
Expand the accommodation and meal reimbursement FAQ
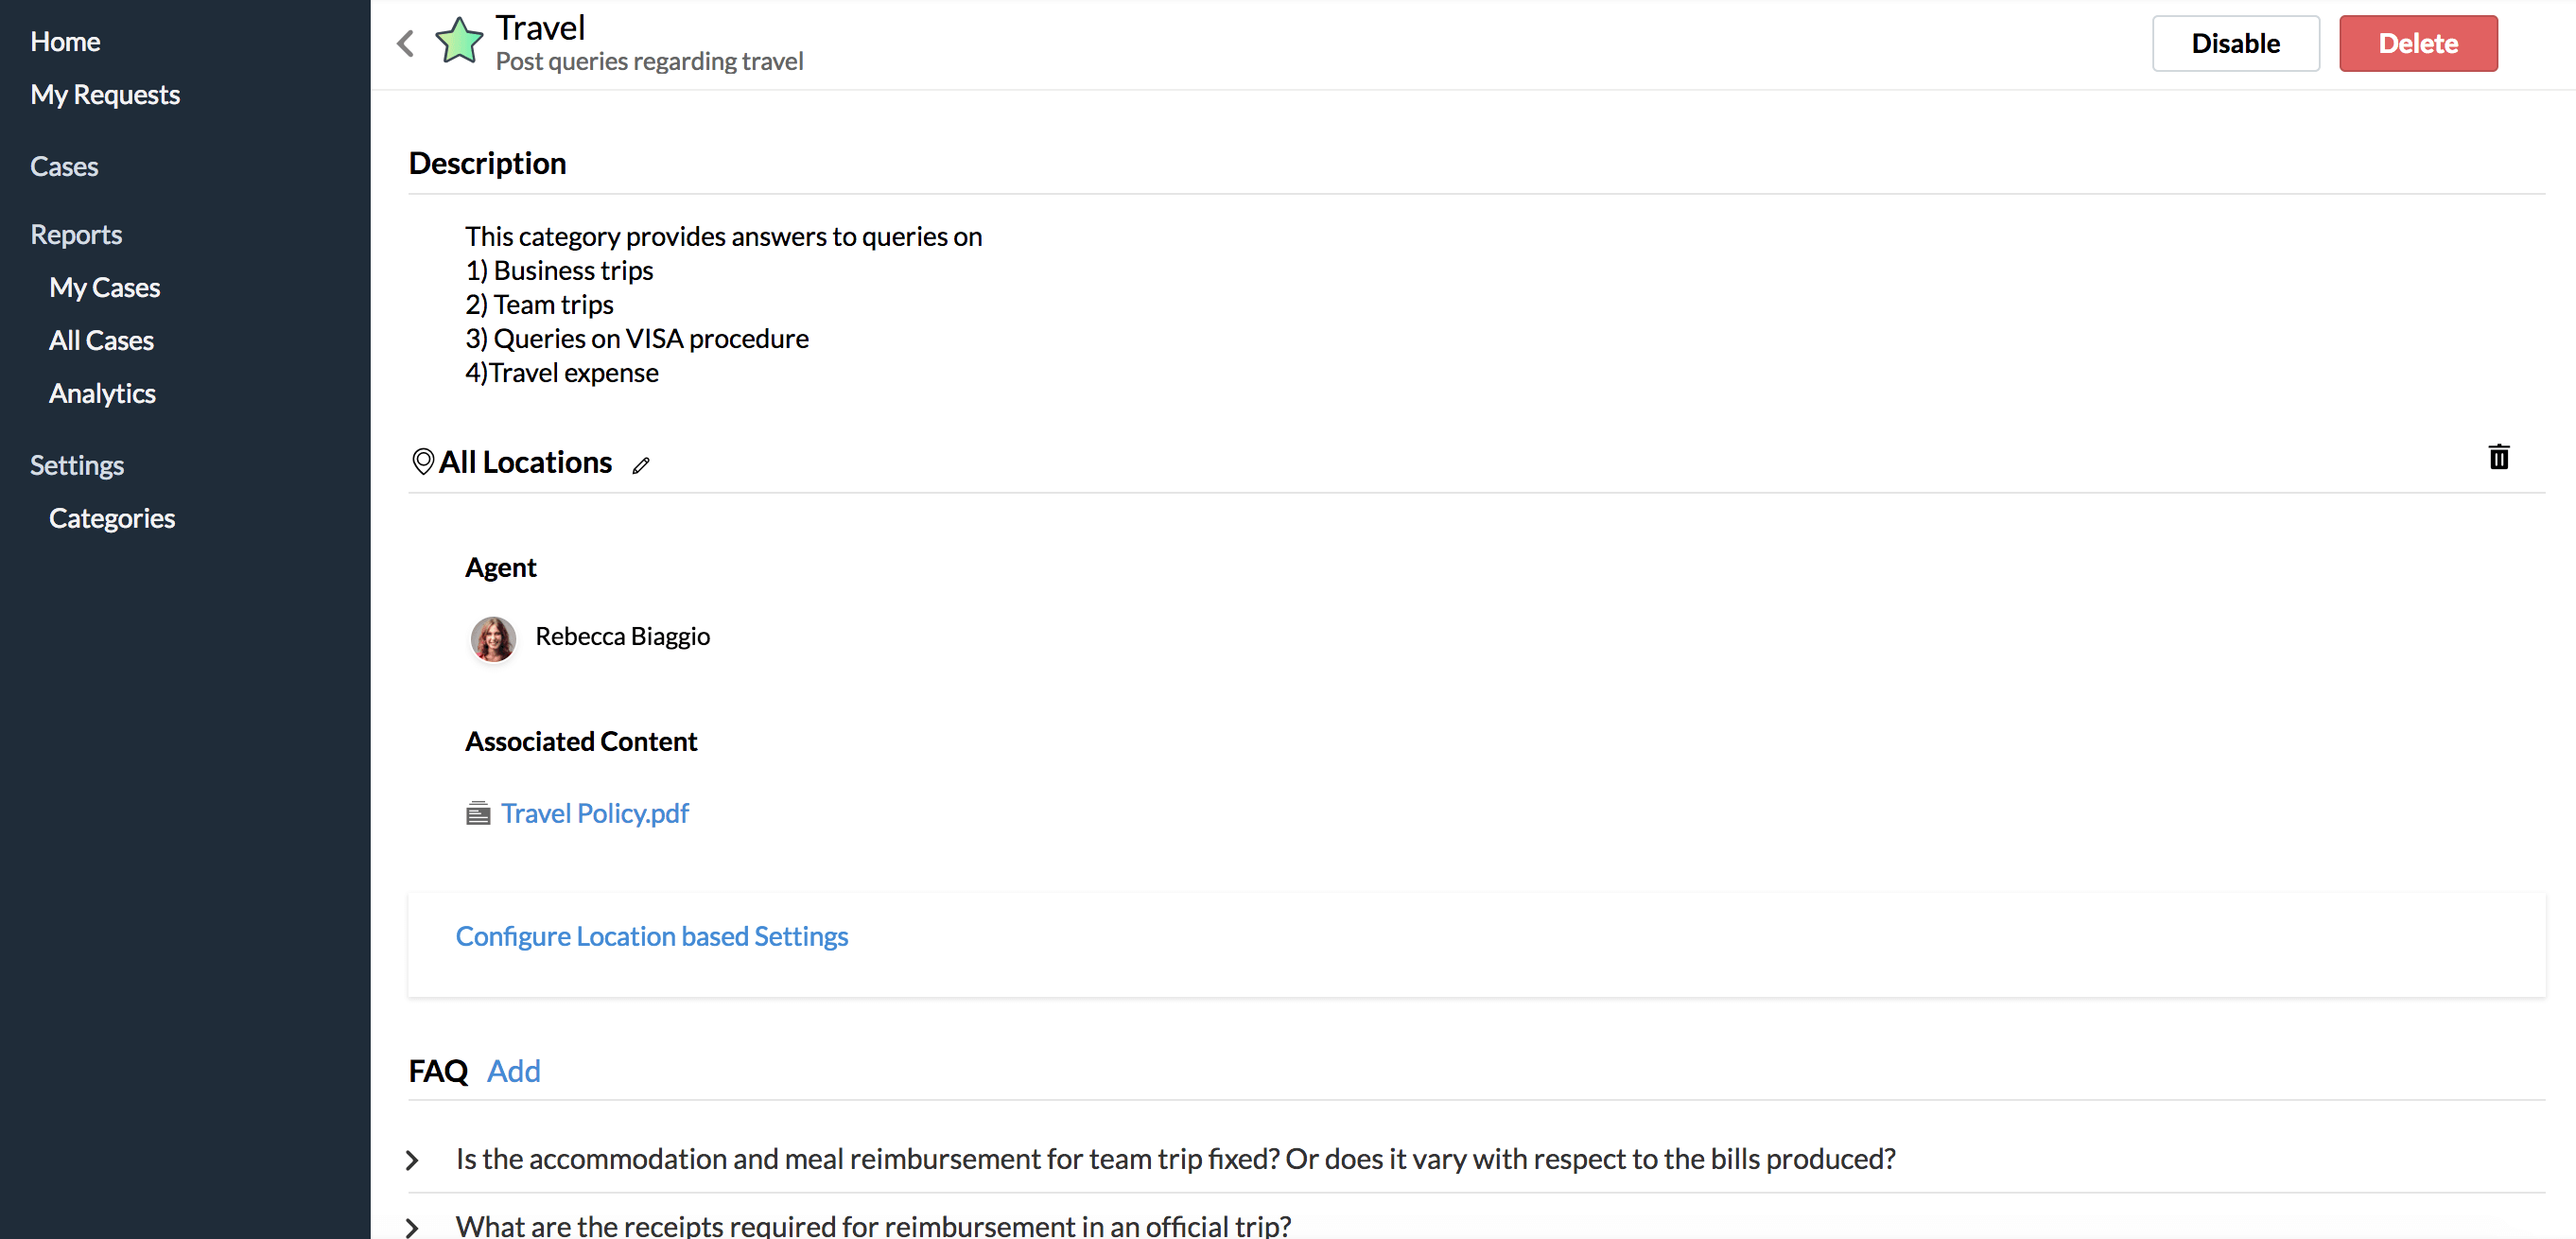point(412,1160)
